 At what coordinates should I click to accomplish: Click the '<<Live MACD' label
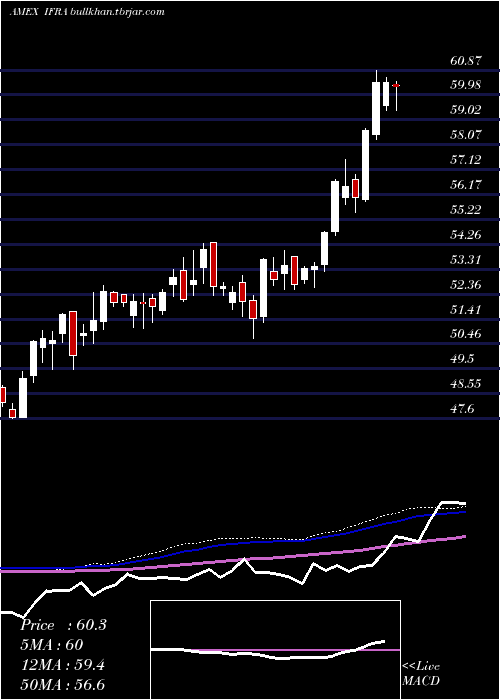tap(421, 674)
